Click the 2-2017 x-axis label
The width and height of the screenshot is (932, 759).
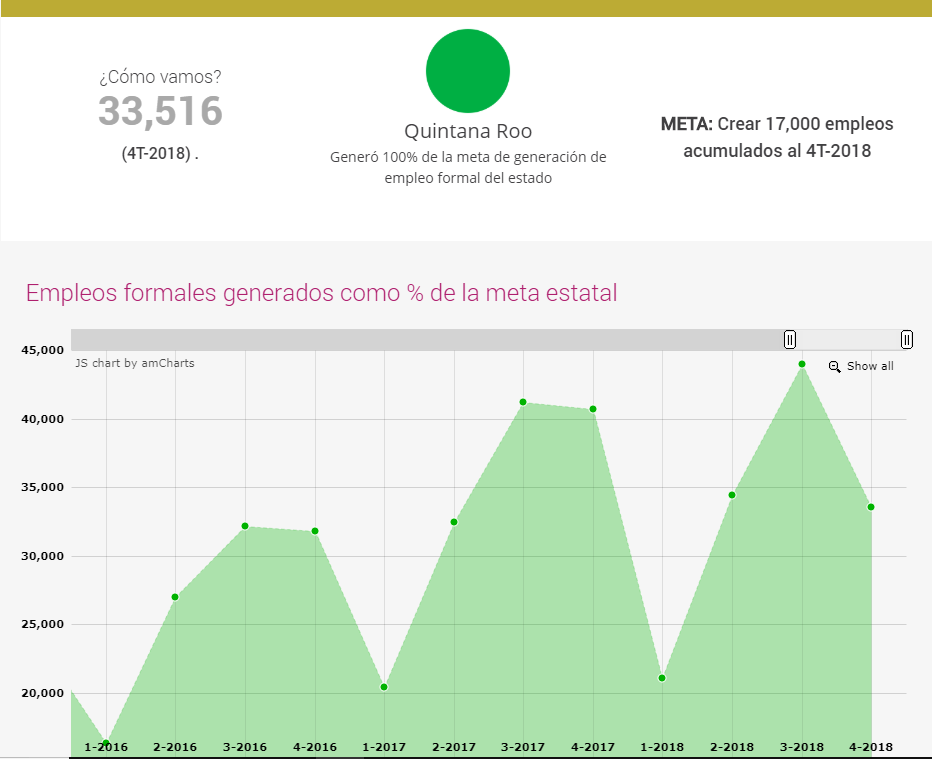(453, 747)
